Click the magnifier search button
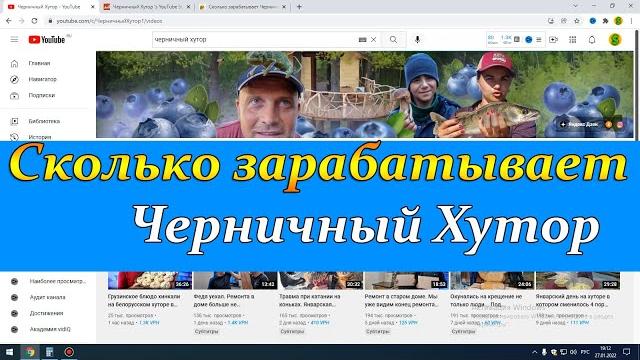Viewport: 640px width, 360px height. point(393,40)
